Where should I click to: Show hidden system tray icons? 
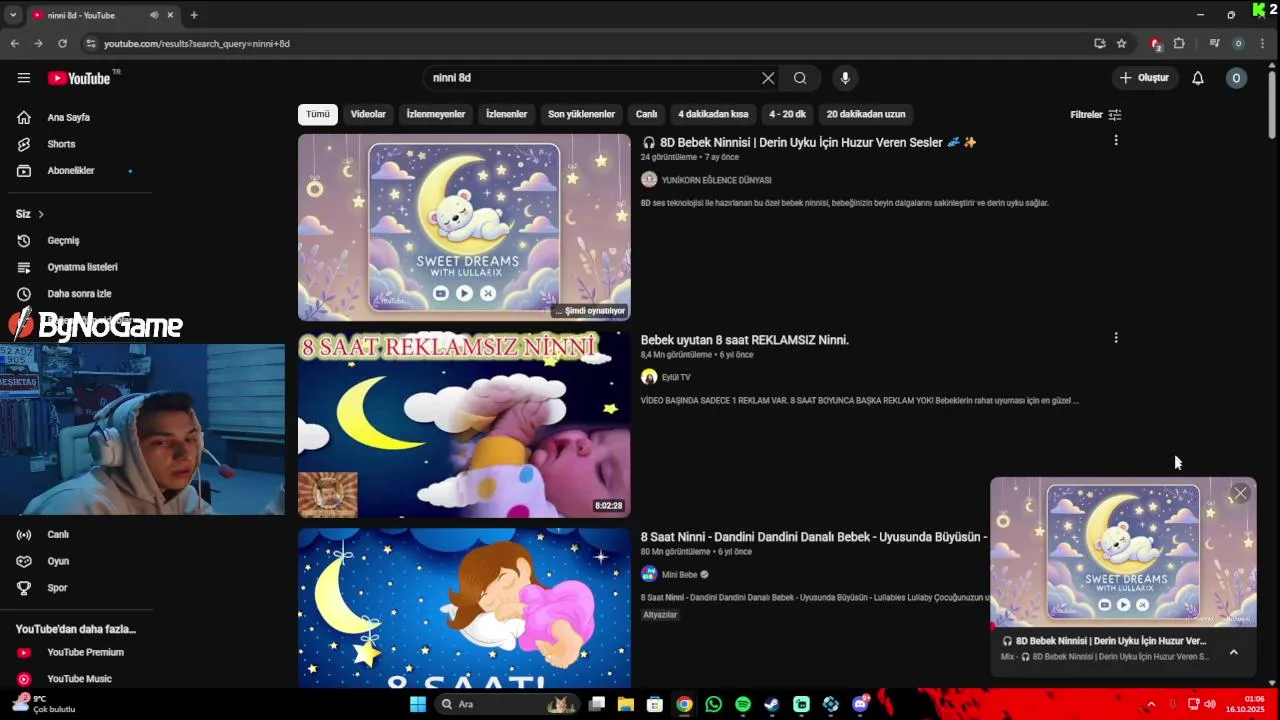point(1150,704)
